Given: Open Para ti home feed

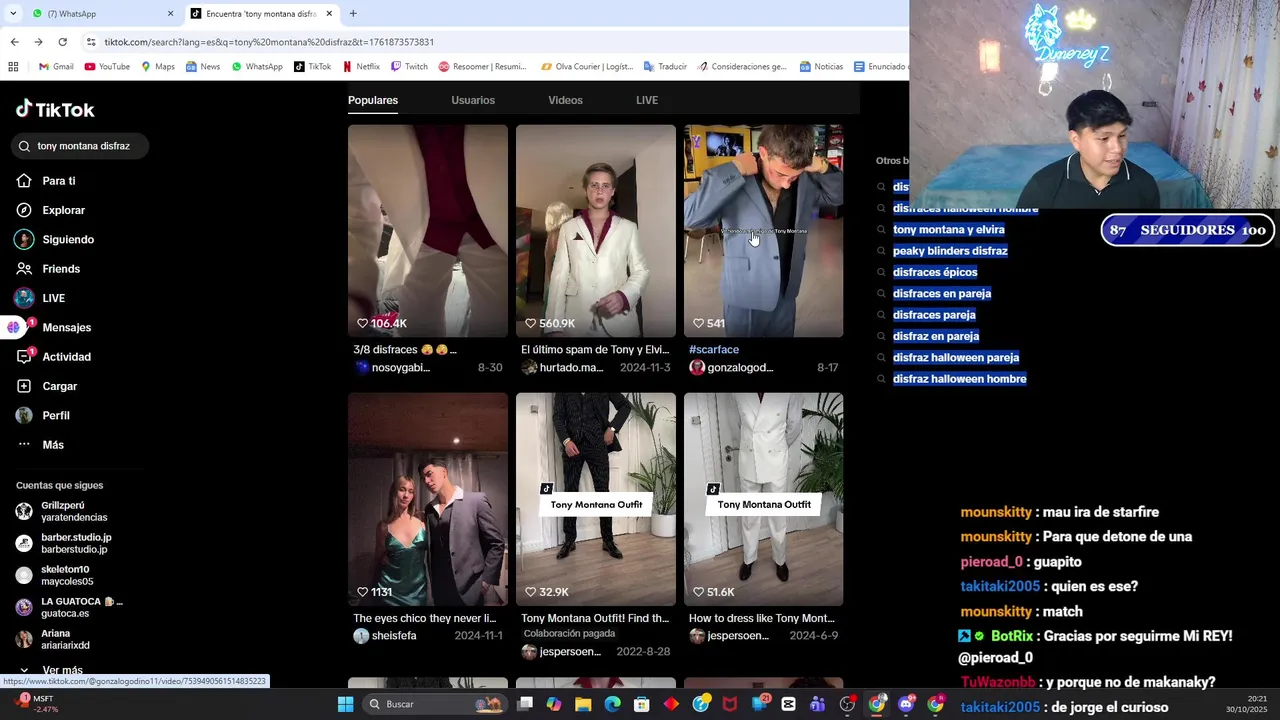Looking at the screenshot, I should coord(46,181).
